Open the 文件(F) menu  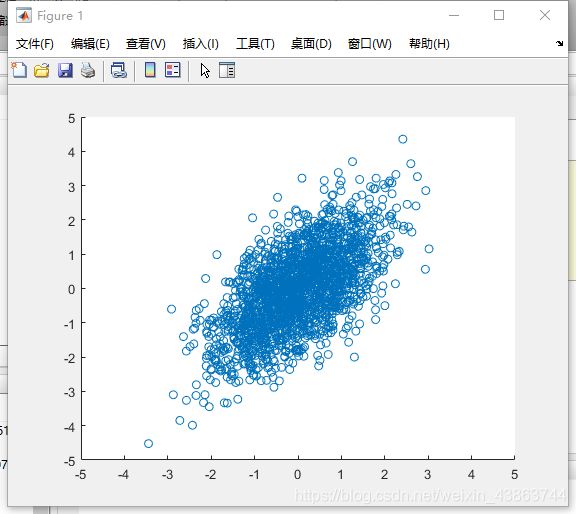pos(35,44)
